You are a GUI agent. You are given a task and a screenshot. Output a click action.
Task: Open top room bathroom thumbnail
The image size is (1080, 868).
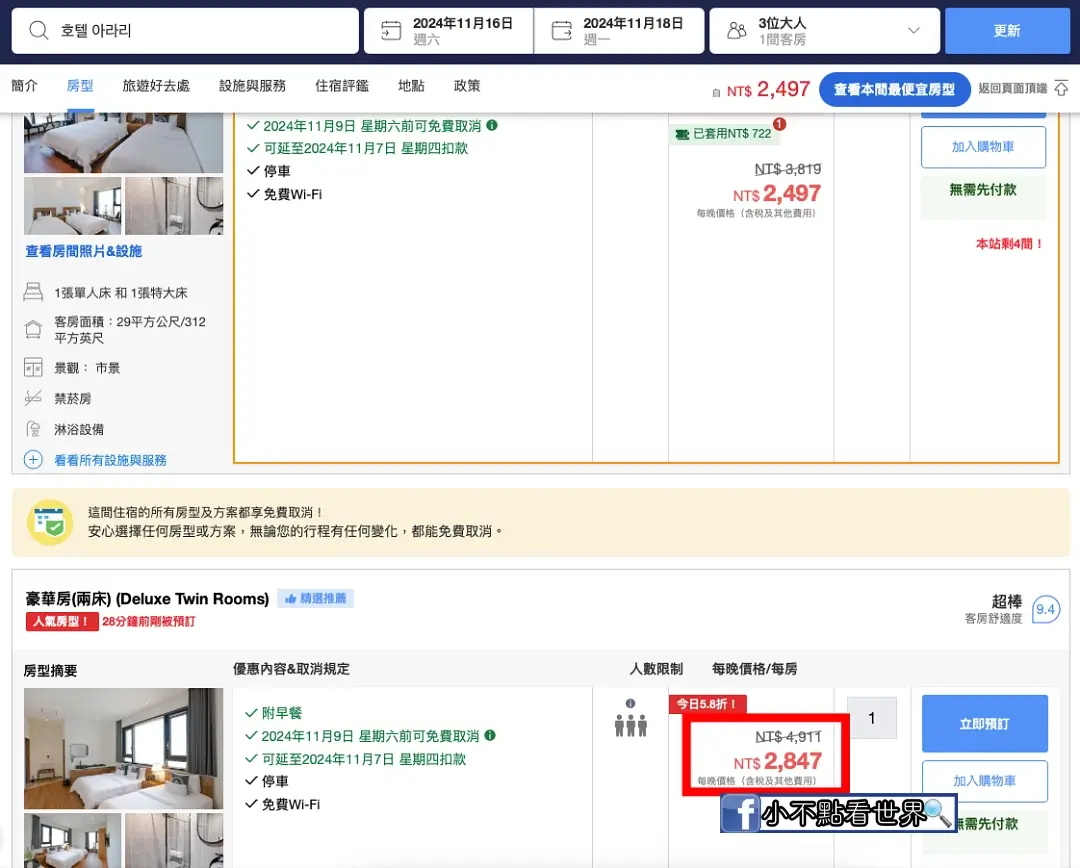pyautogui.click(x=174, y=205)
